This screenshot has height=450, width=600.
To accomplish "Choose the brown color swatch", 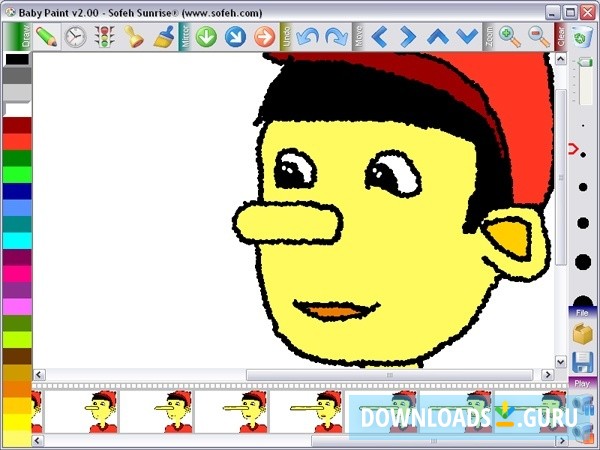I will pyautogui.click(x=17, y=356).
